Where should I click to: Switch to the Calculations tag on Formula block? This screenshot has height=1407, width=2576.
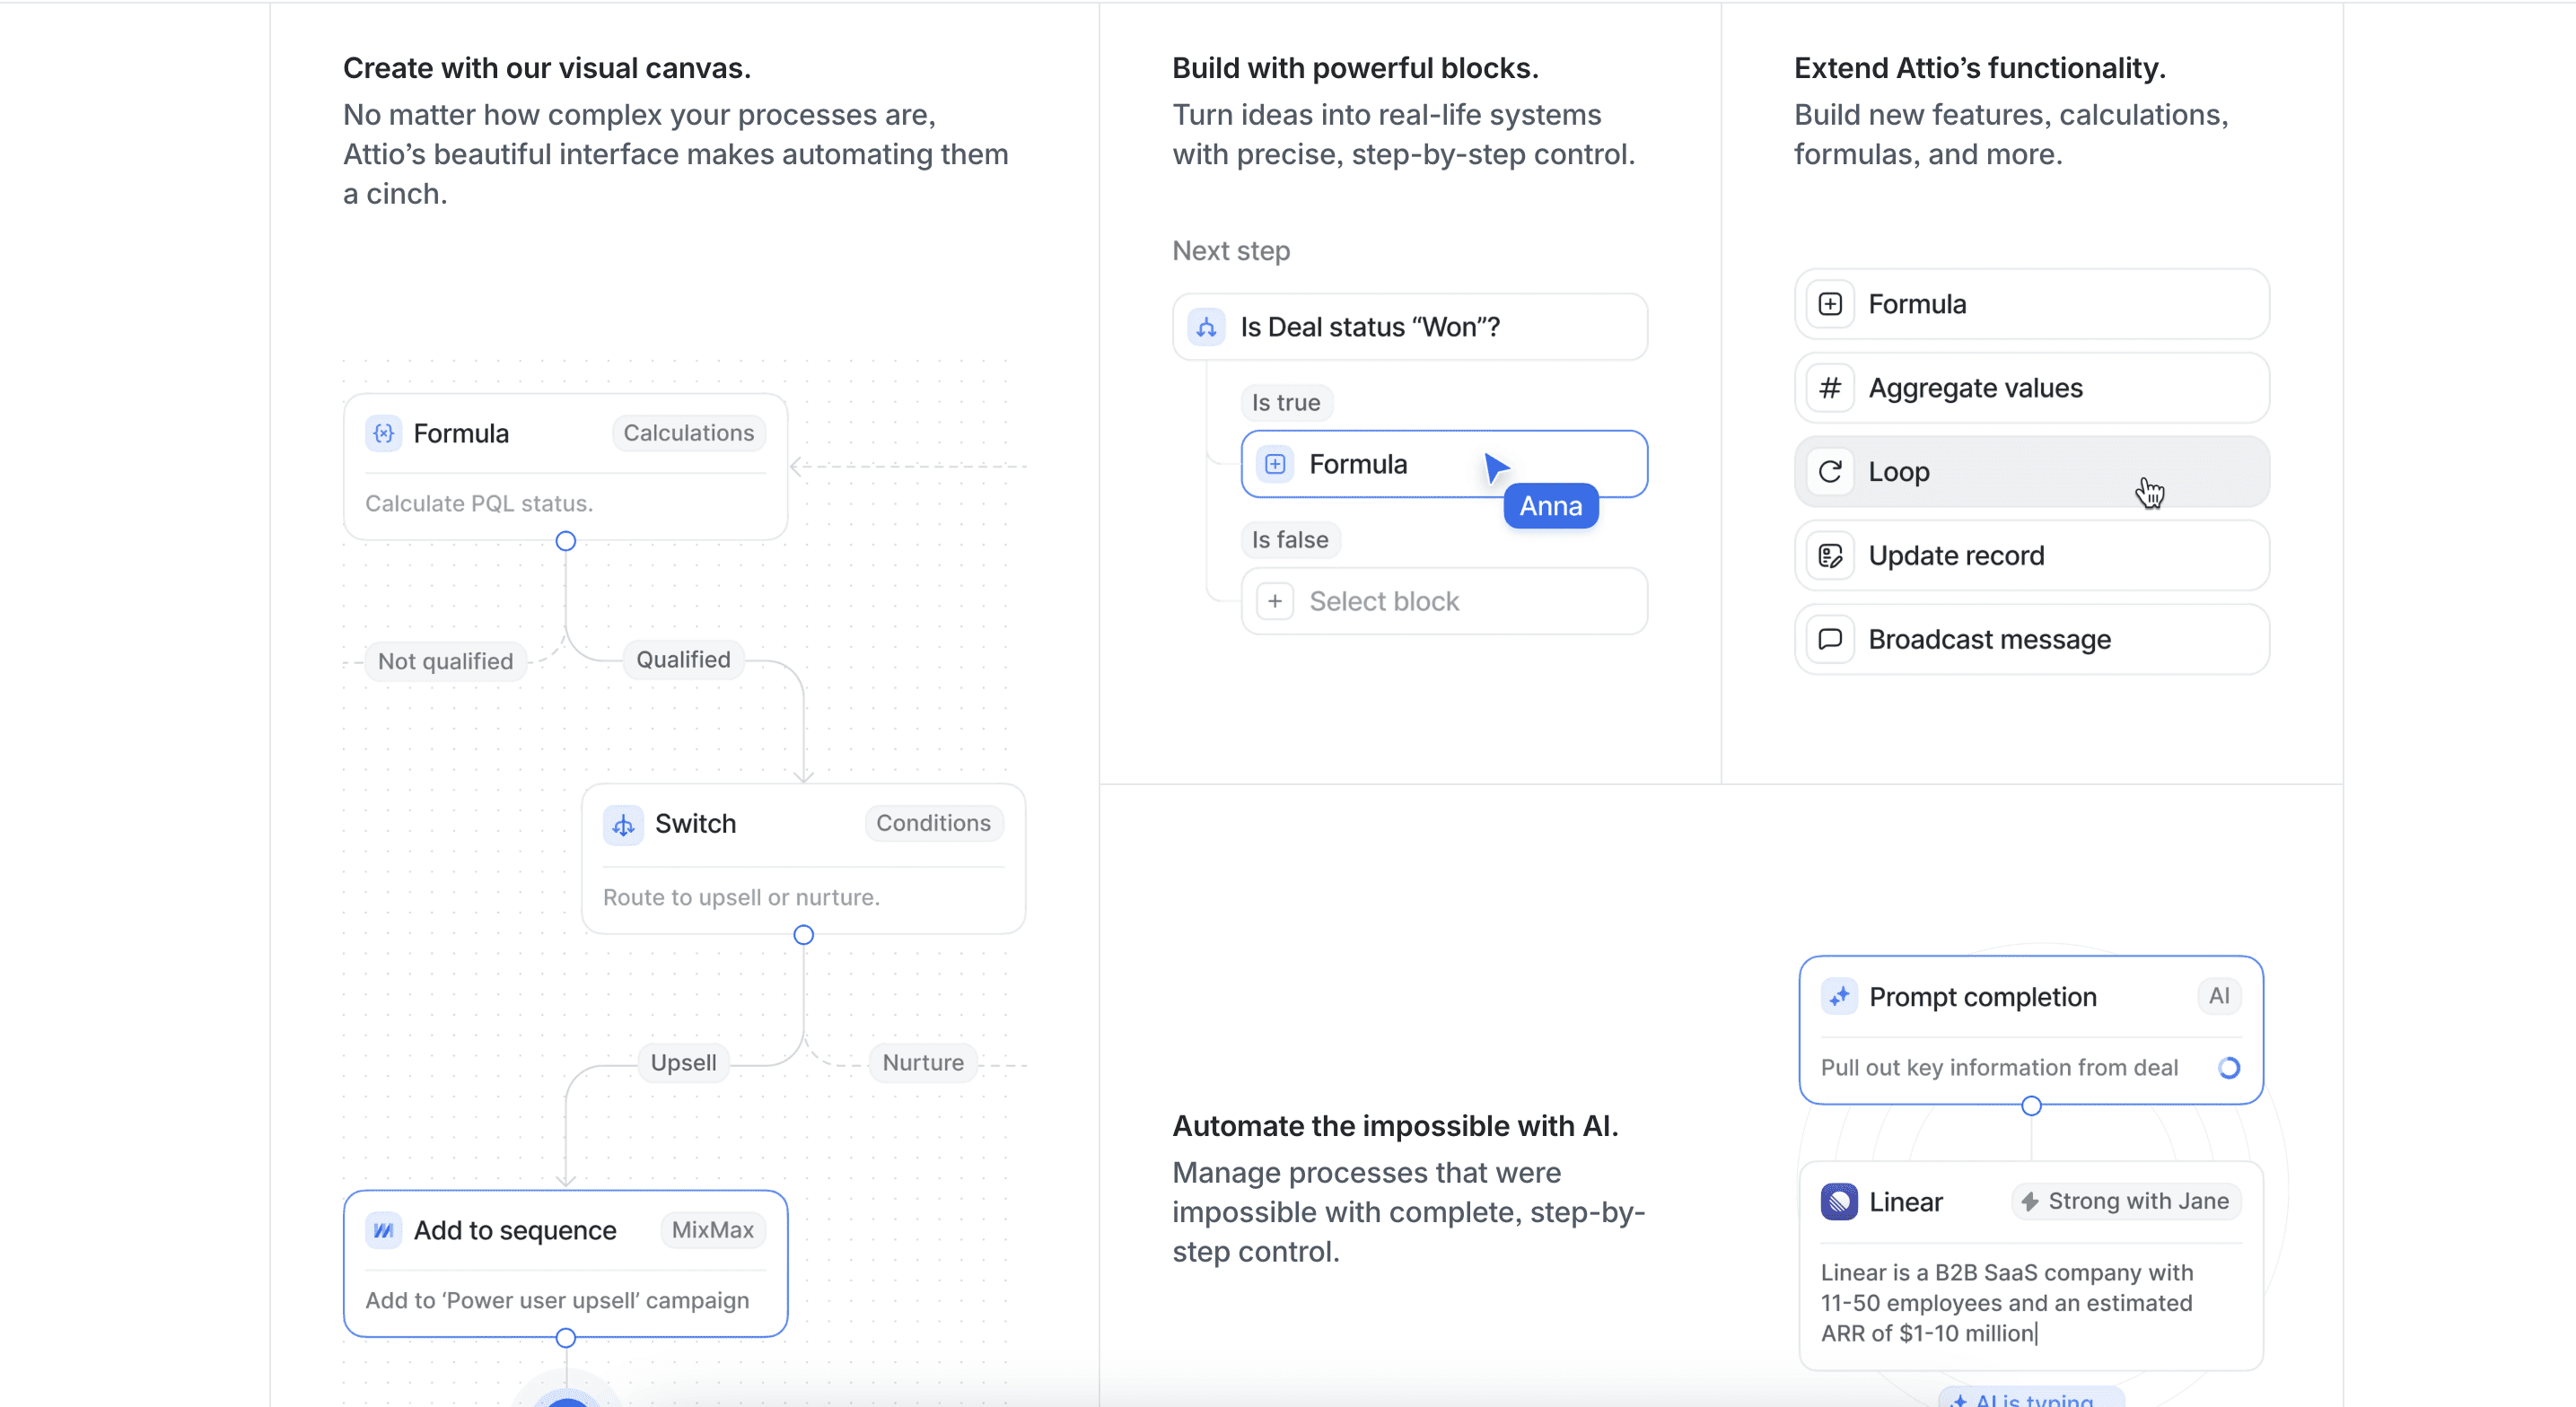(688, 432)
